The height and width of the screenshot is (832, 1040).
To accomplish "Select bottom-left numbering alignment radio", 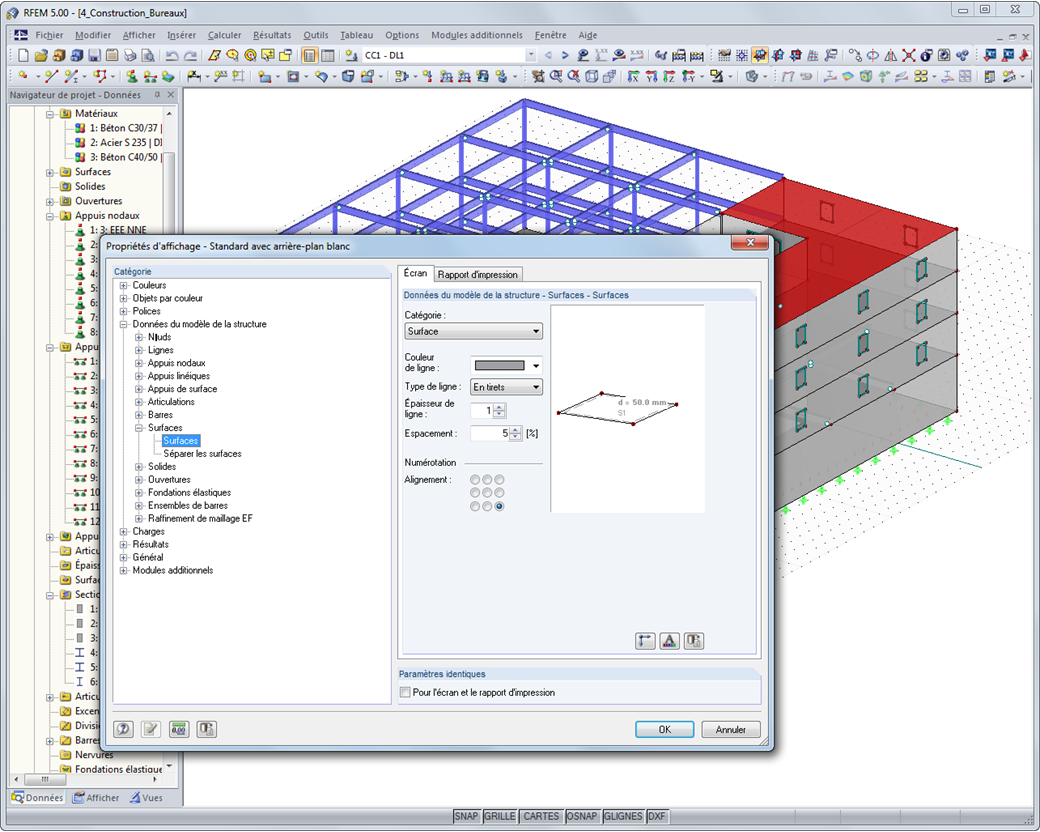I will 475,506.
